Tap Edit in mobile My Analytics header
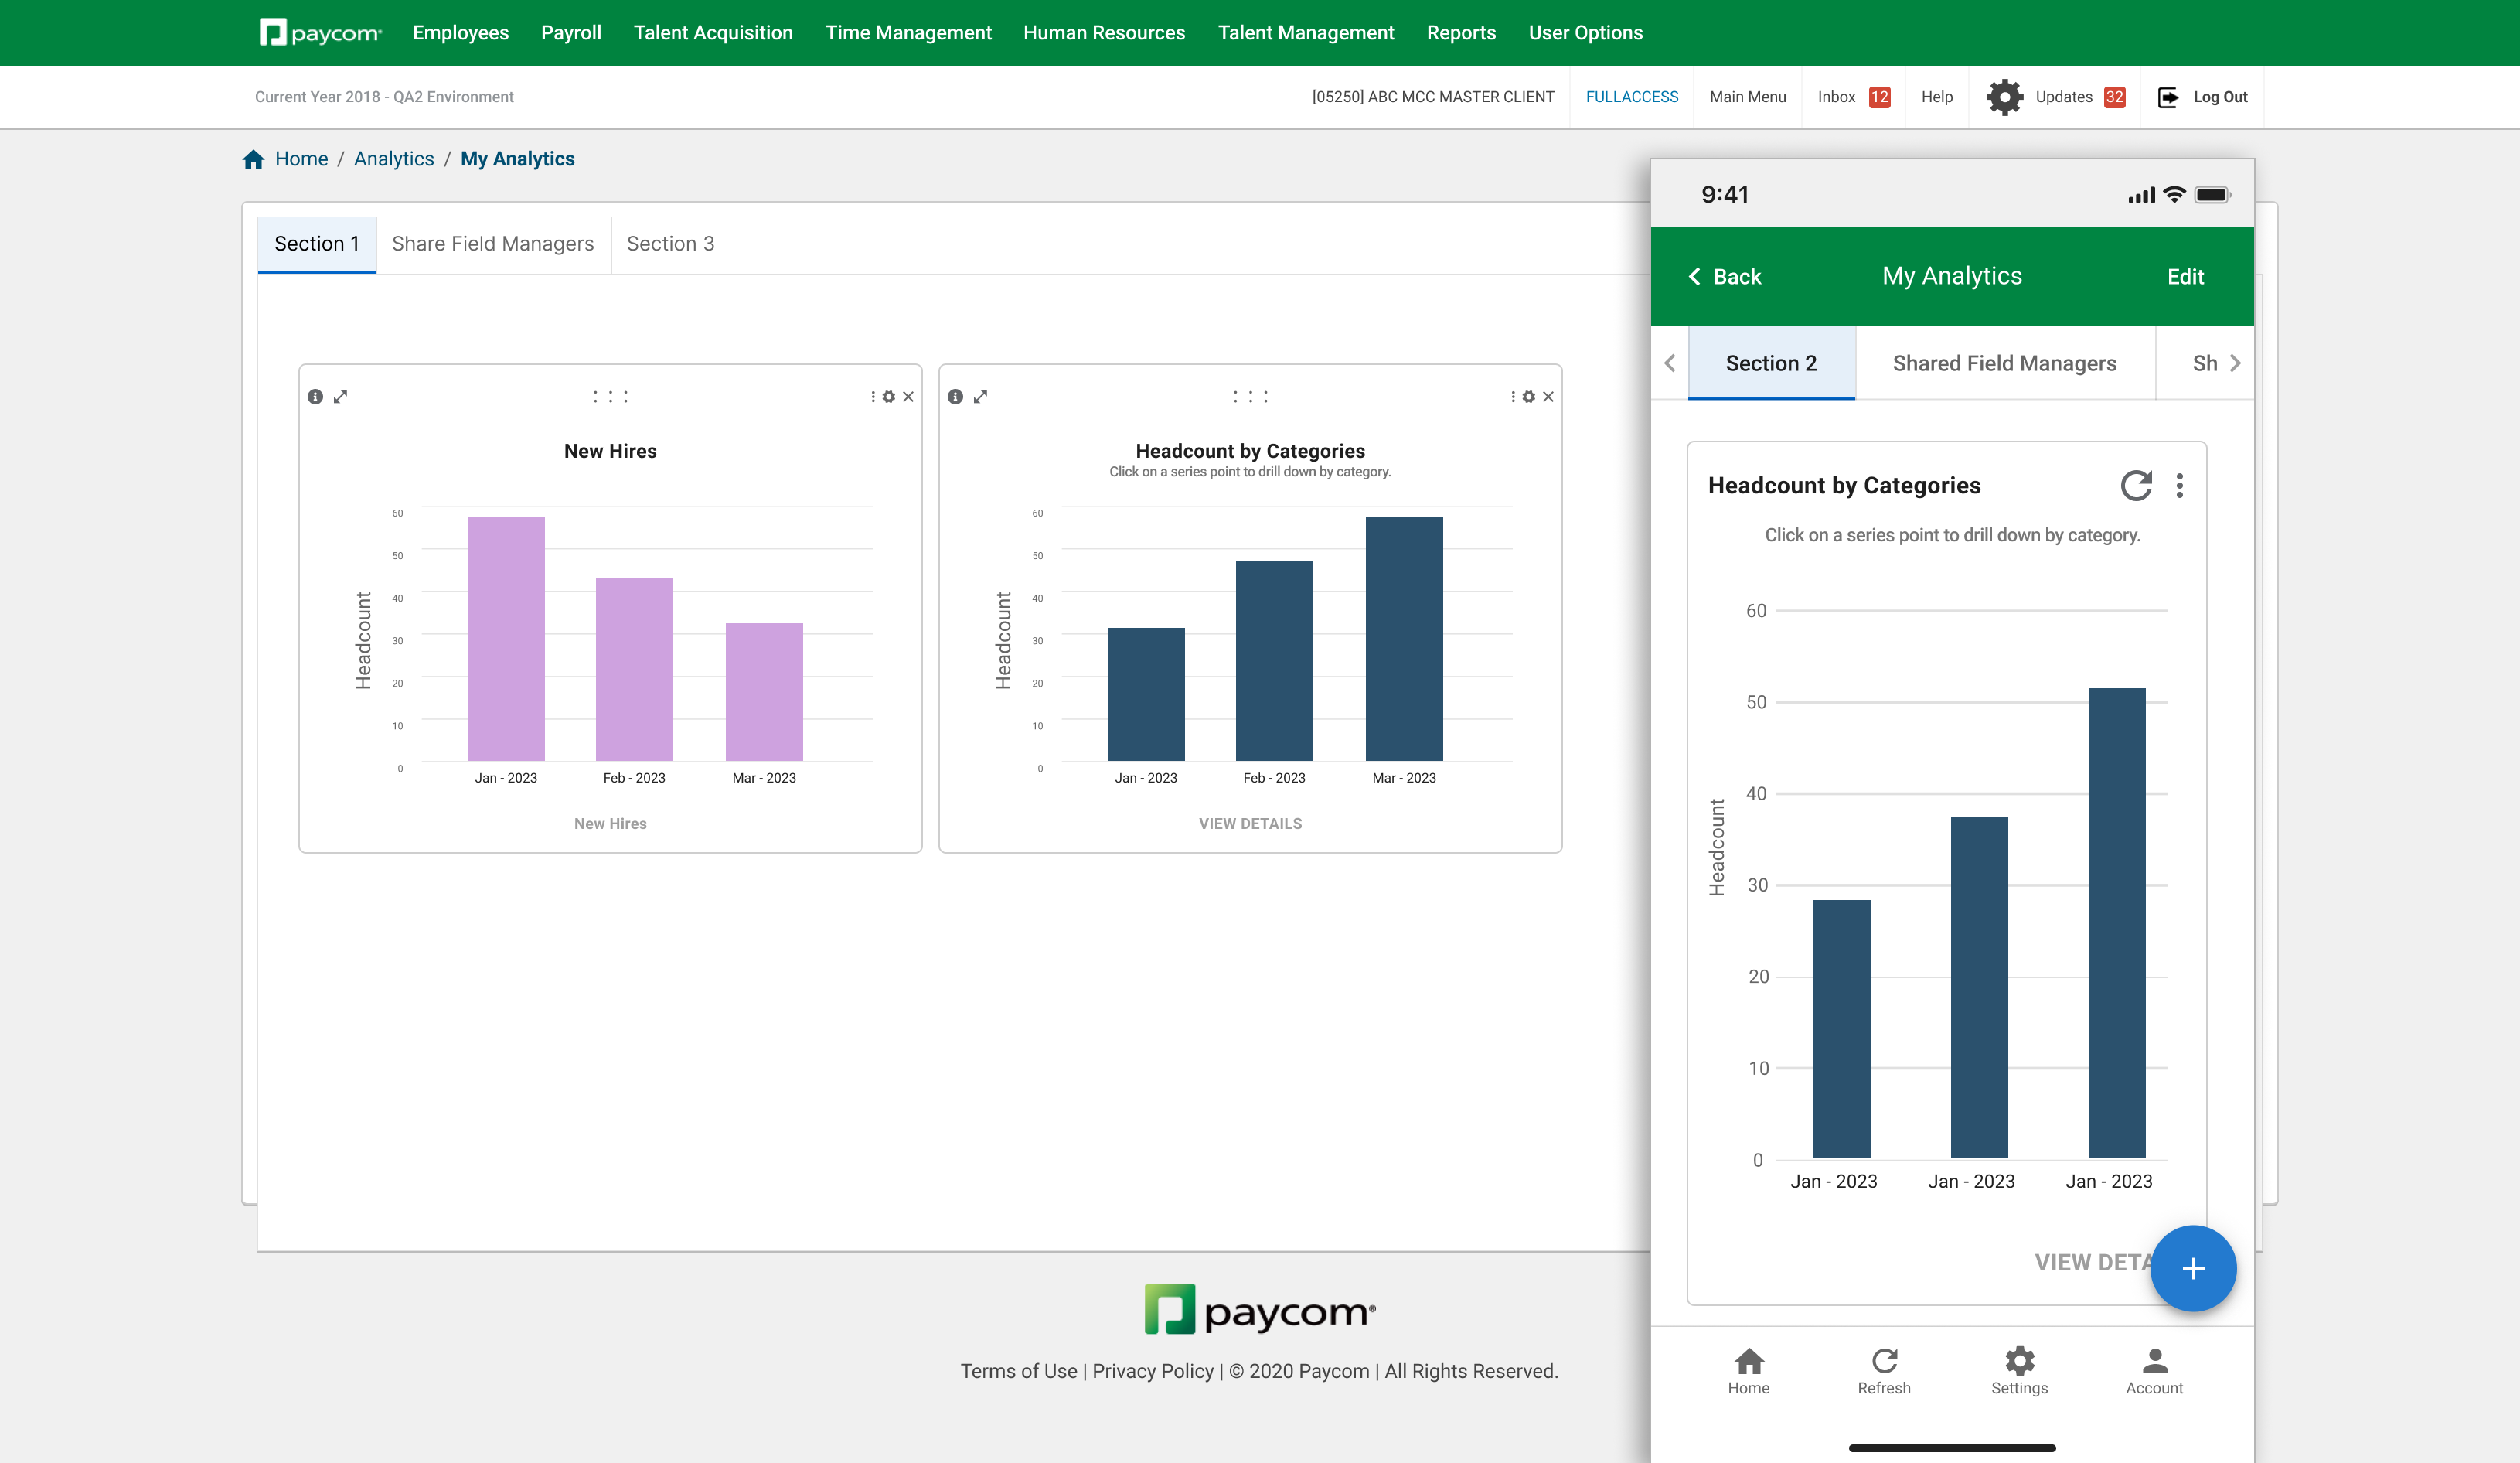This screenshot has width=2520, height=1463. pyautogui.click(x=2185, y=277)
